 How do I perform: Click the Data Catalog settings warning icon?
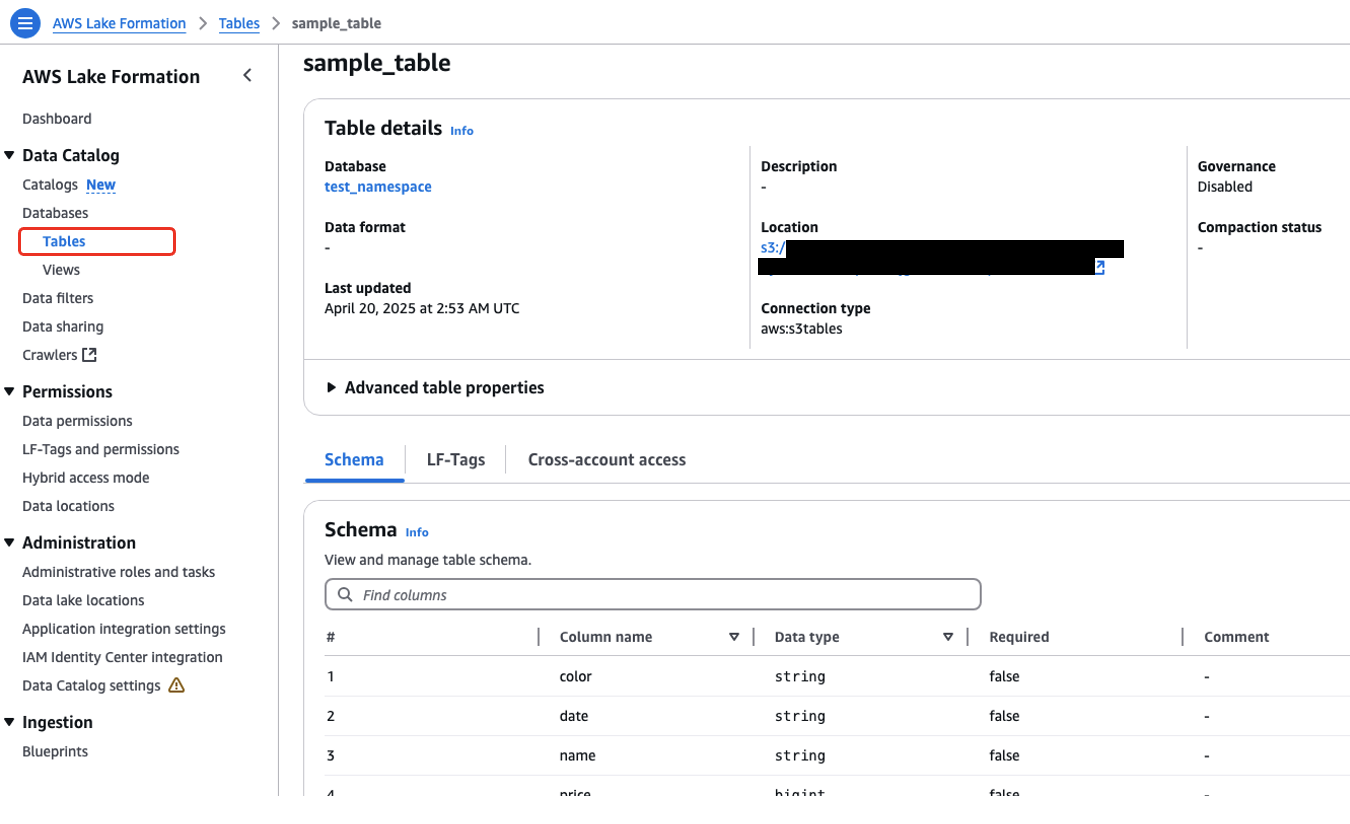[x=176, y=685]
